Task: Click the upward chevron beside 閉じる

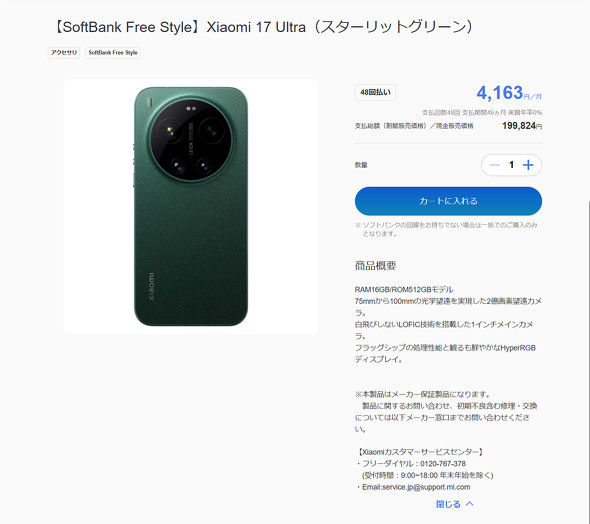Action: pyautogui.click(x=470, y=503)
